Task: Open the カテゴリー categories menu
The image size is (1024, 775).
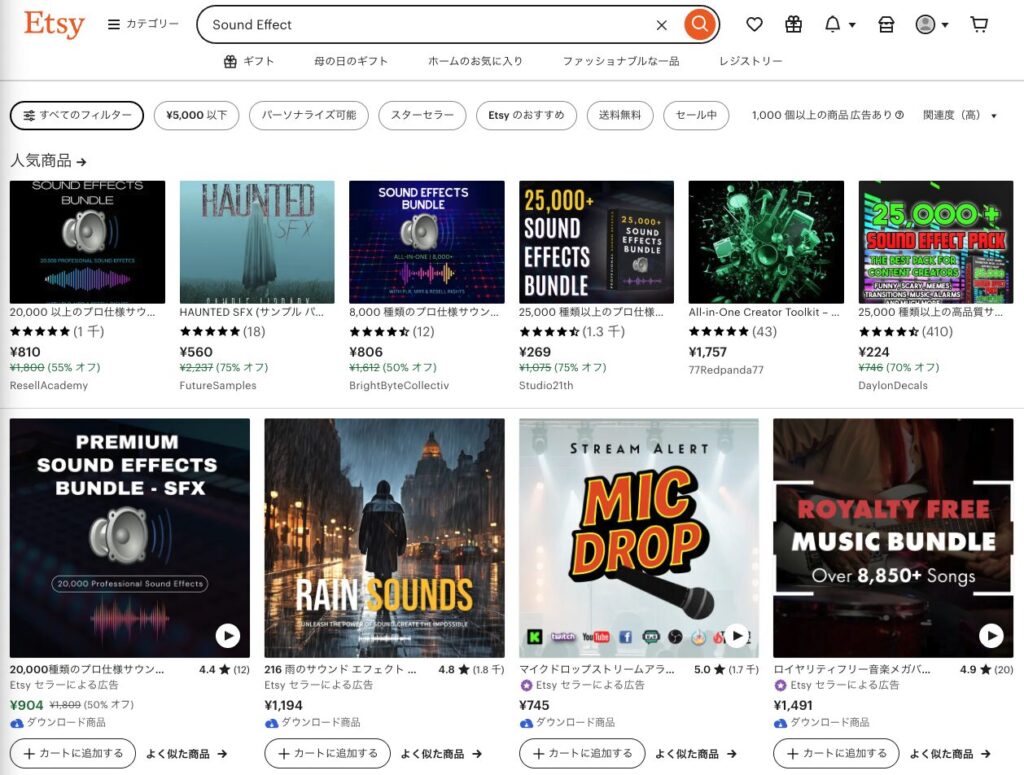Action: [x=142, y=24]
